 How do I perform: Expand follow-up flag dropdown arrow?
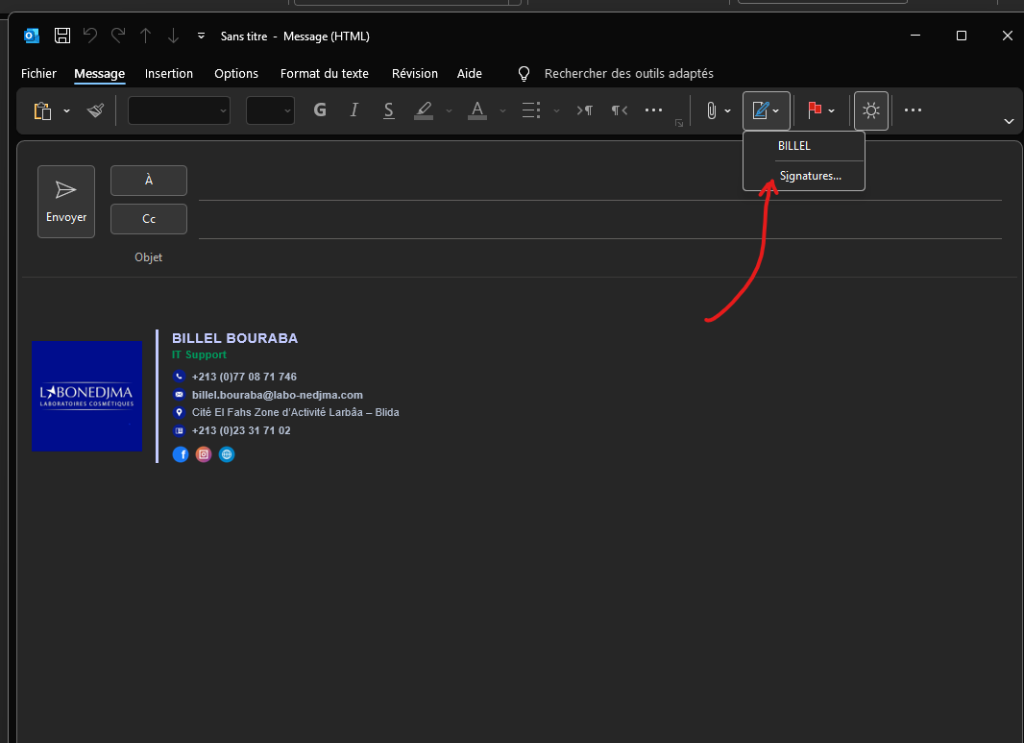(831, 111)
